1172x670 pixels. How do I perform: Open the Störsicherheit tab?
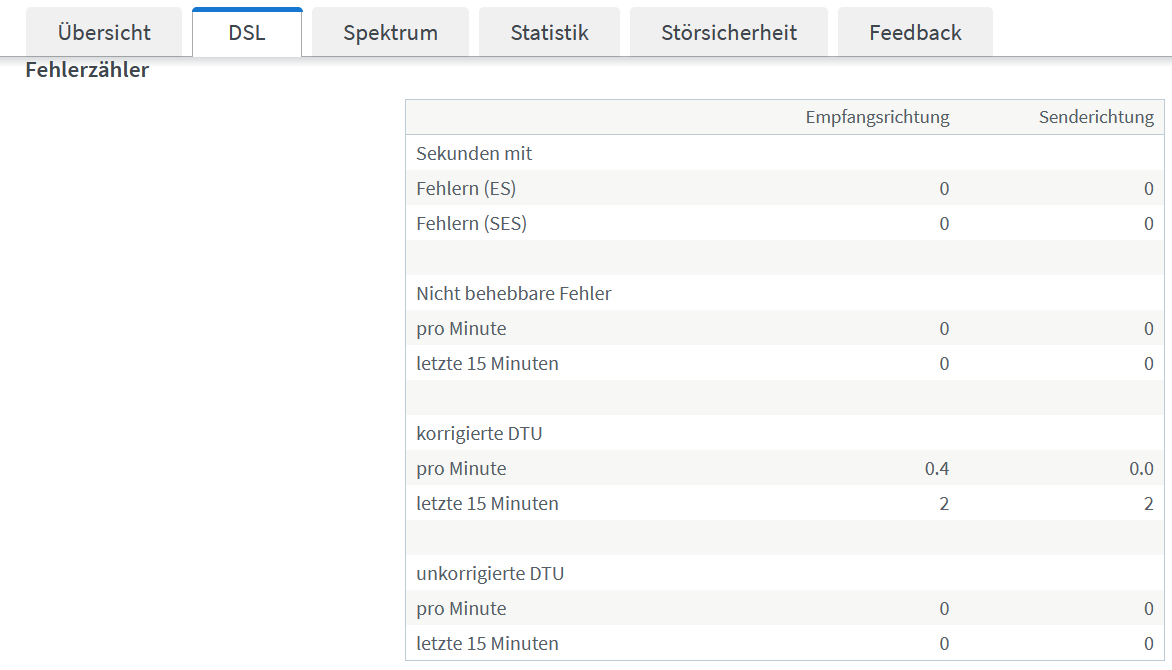click(x=729, y=32)
